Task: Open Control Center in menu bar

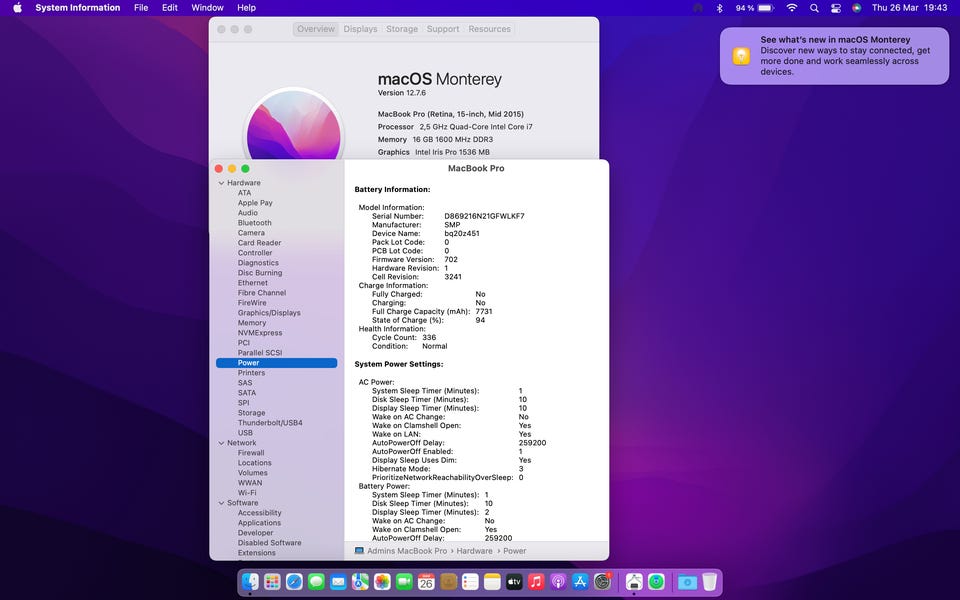Action: pos(836,8)
